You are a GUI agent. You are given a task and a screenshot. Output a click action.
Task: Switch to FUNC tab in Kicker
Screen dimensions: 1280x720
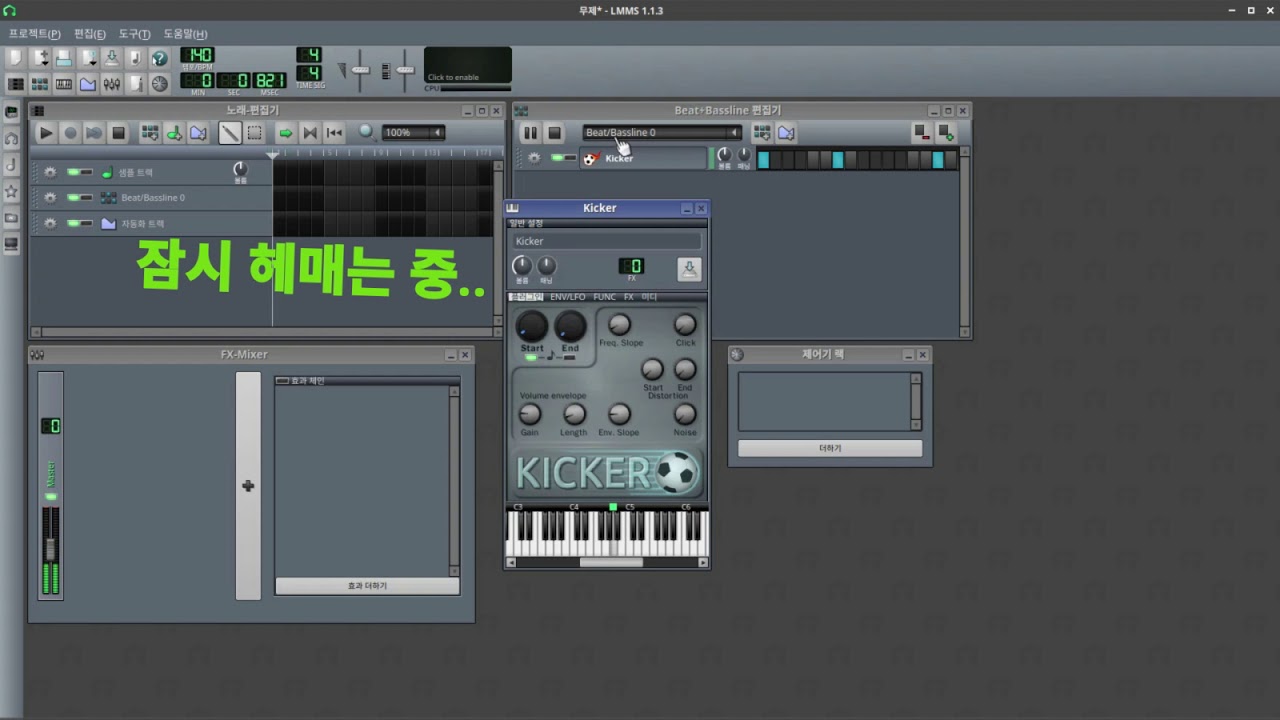pos(604,297)
